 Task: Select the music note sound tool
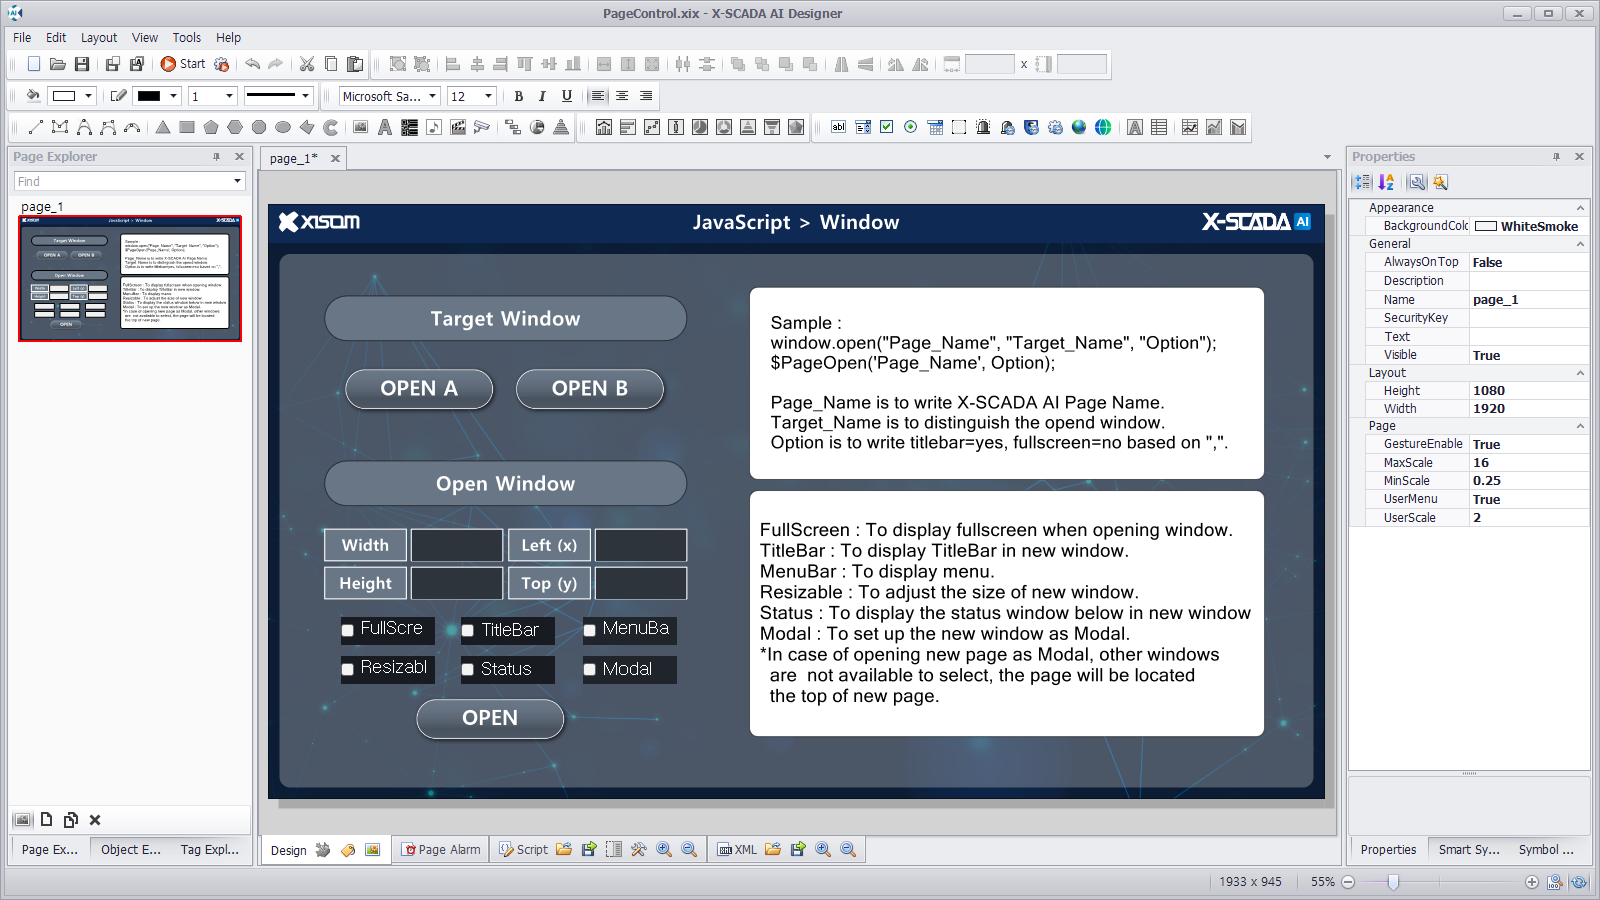tap(434, 127)
